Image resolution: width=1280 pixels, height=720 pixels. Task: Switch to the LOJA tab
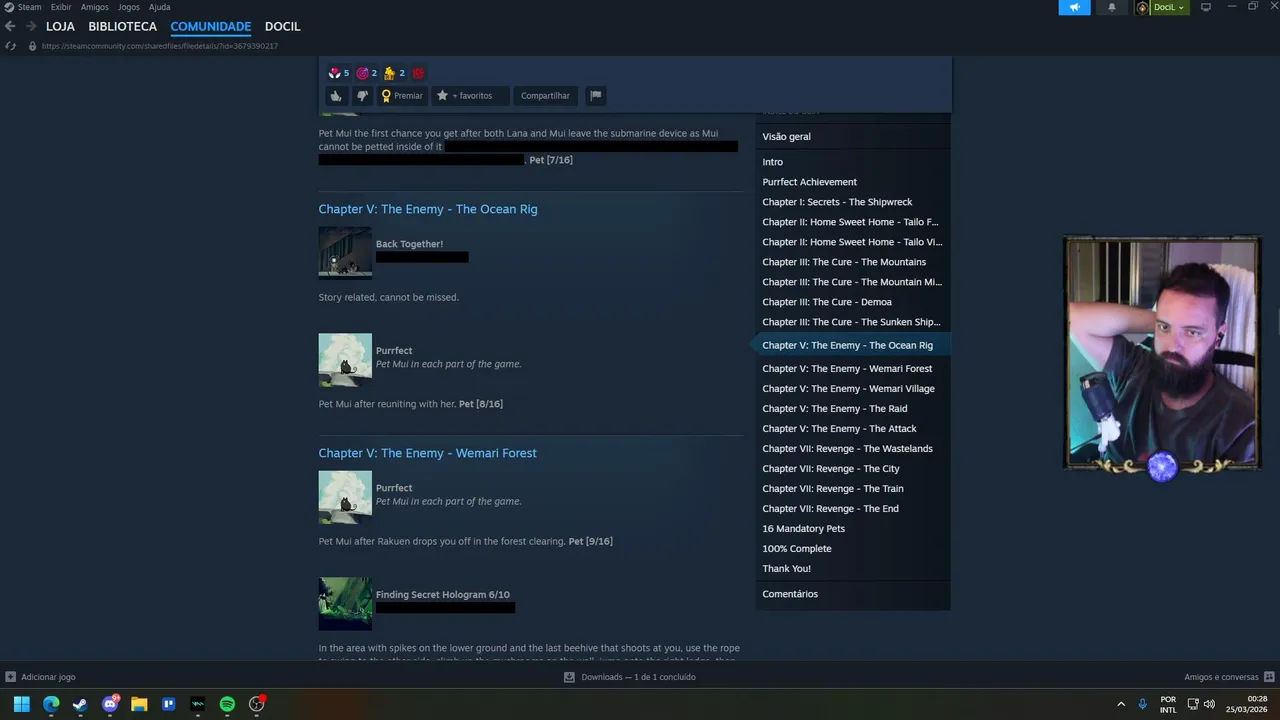click(x=60, y=26)
